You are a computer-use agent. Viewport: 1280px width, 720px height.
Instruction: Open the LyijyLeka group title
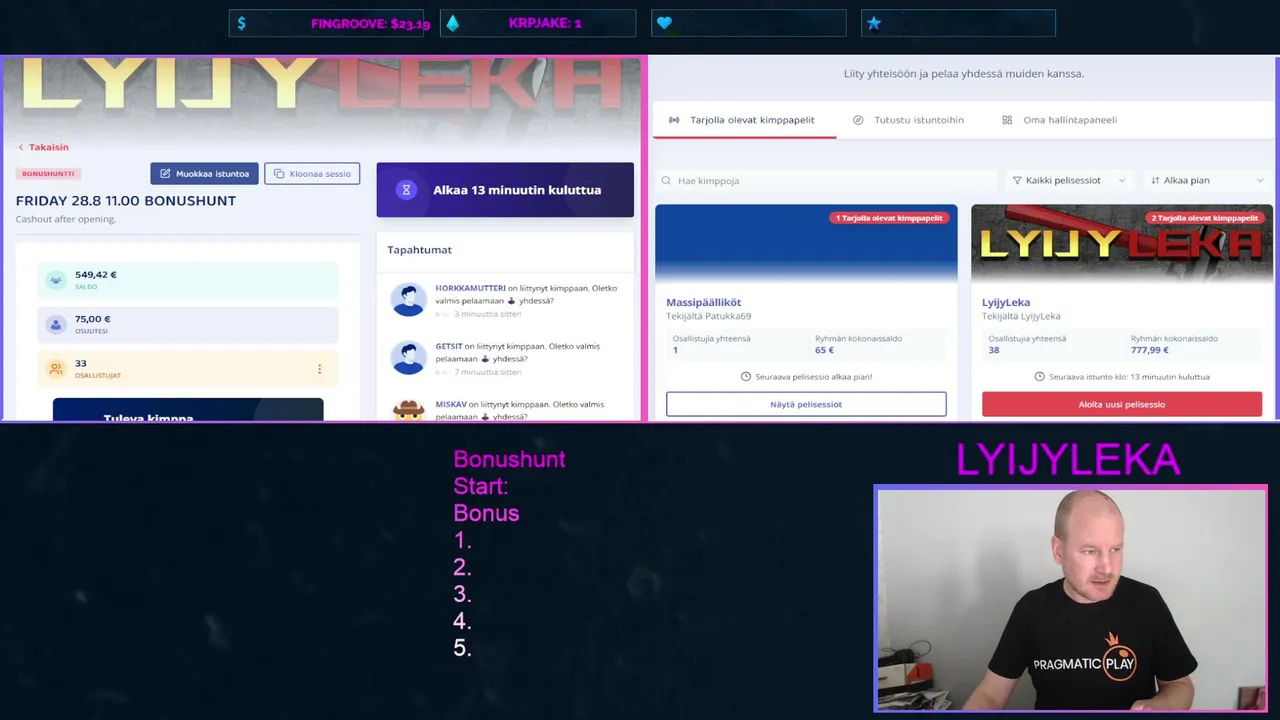pyautogui.click(x=1006, y=302)
